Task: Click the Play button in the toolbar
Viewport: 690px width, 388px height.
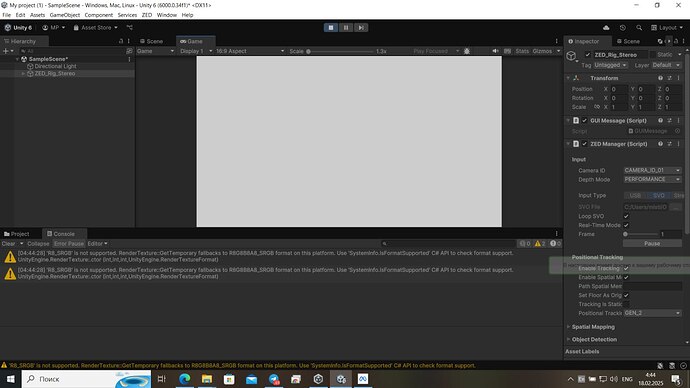Action: tap(330, 27)
